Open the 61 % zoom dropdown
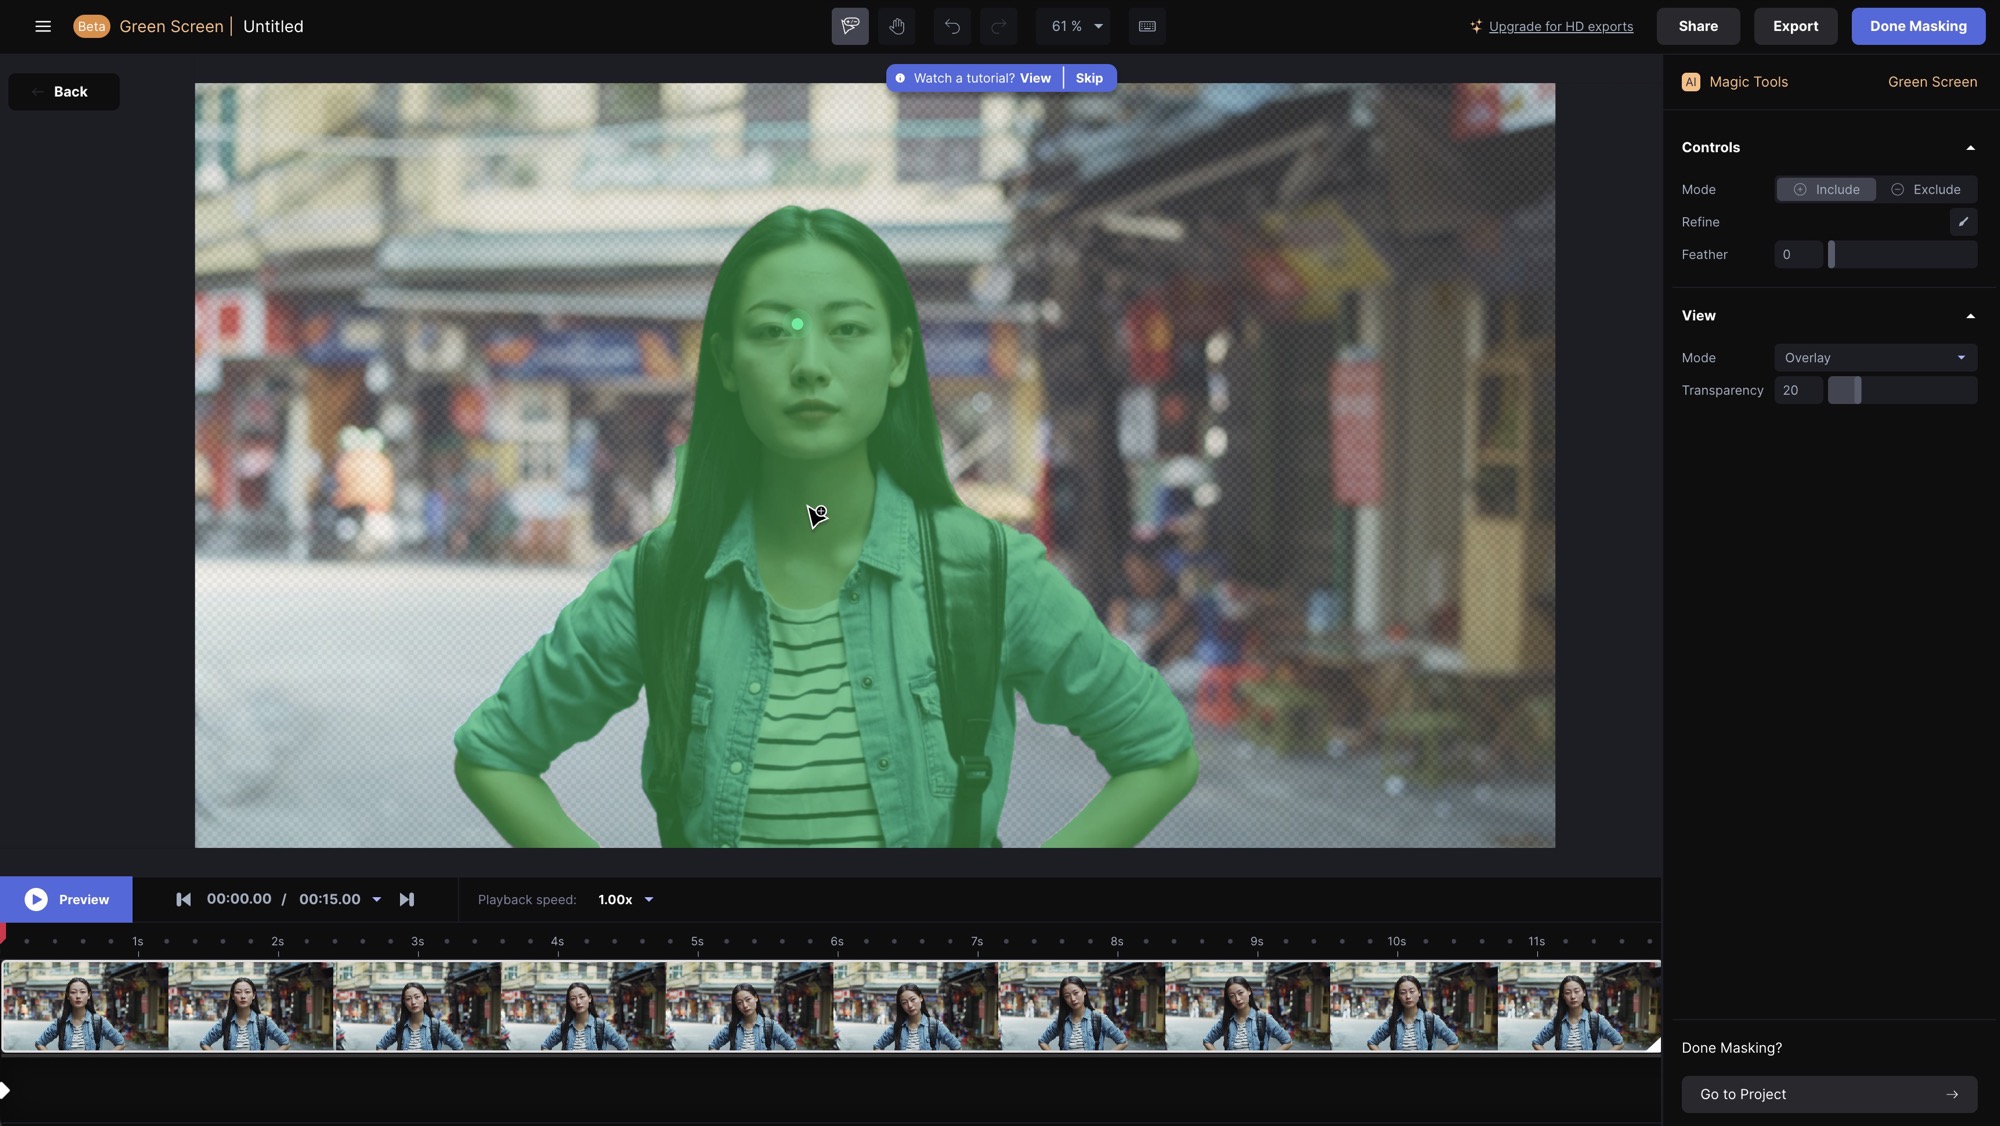 1076,26
